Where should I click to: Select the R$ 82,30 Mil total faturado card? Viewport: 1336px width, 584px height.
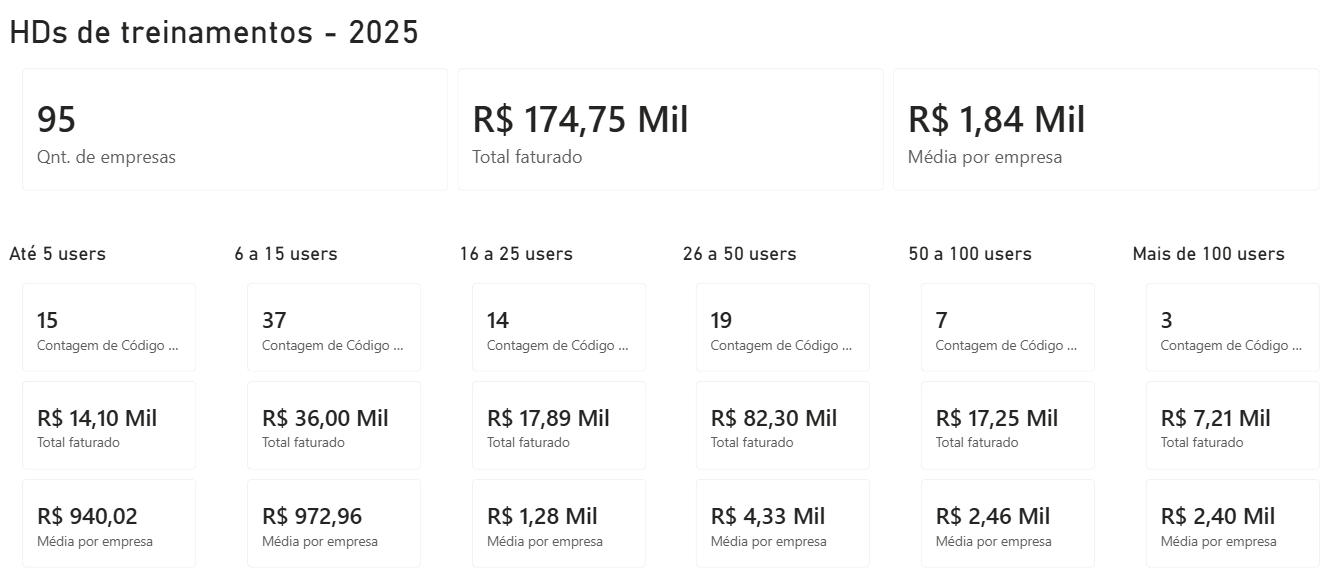783,425
